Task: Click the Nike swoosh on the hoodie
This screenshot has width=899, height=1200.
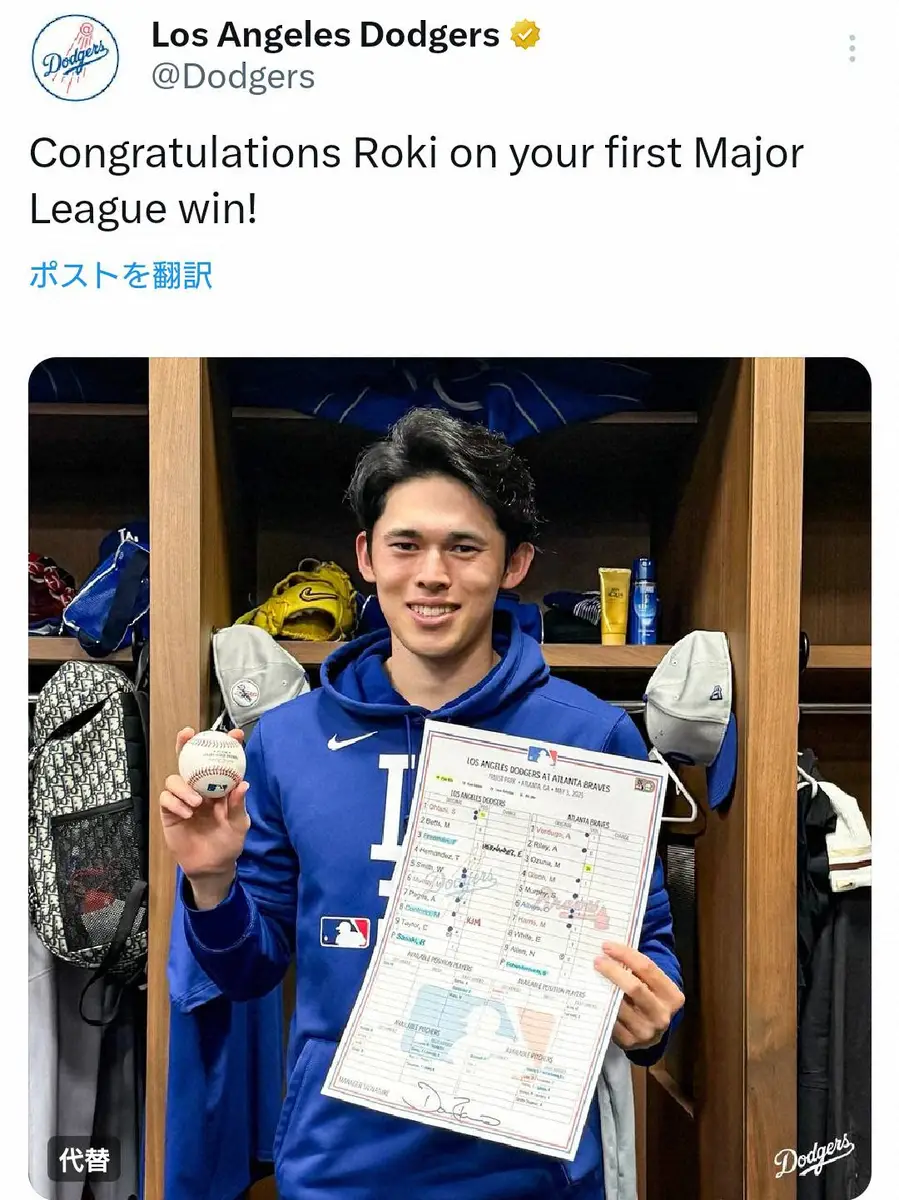Action: tap(351, 740)
